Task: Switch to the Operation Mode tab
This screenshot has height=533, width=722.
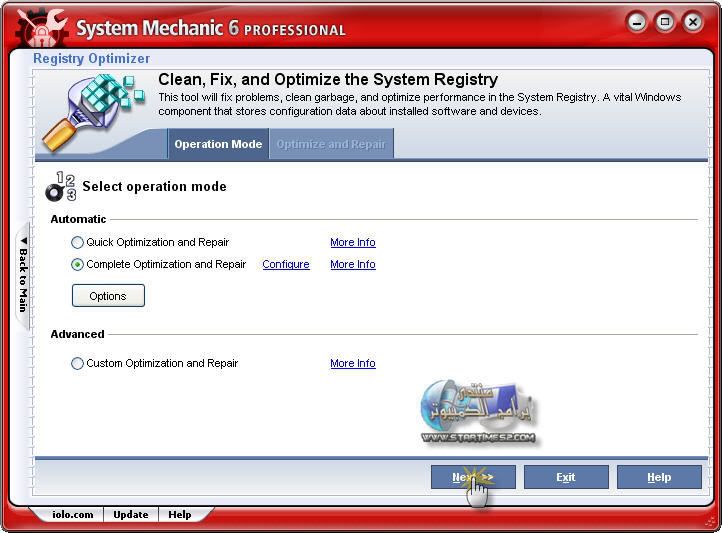Action: (218, 144)
